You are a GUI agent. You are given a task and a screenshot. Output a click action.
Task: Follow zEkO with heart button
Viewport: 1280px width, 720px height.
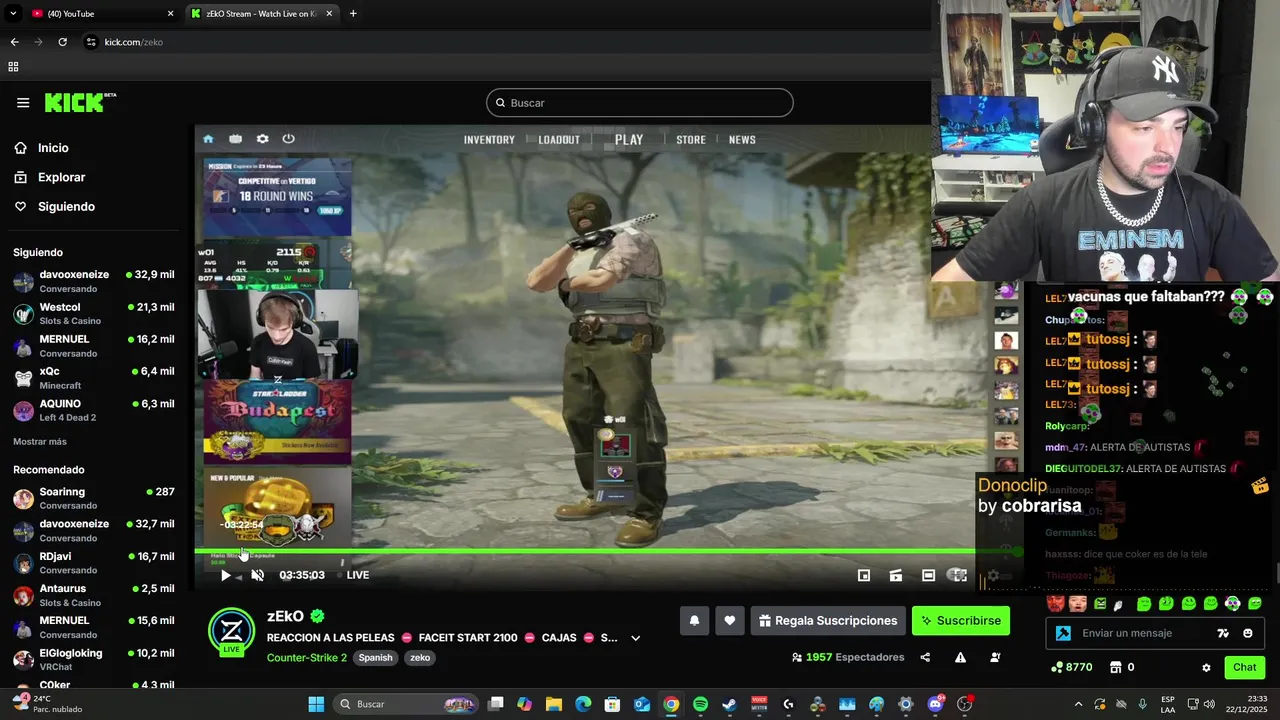(730, 621)
